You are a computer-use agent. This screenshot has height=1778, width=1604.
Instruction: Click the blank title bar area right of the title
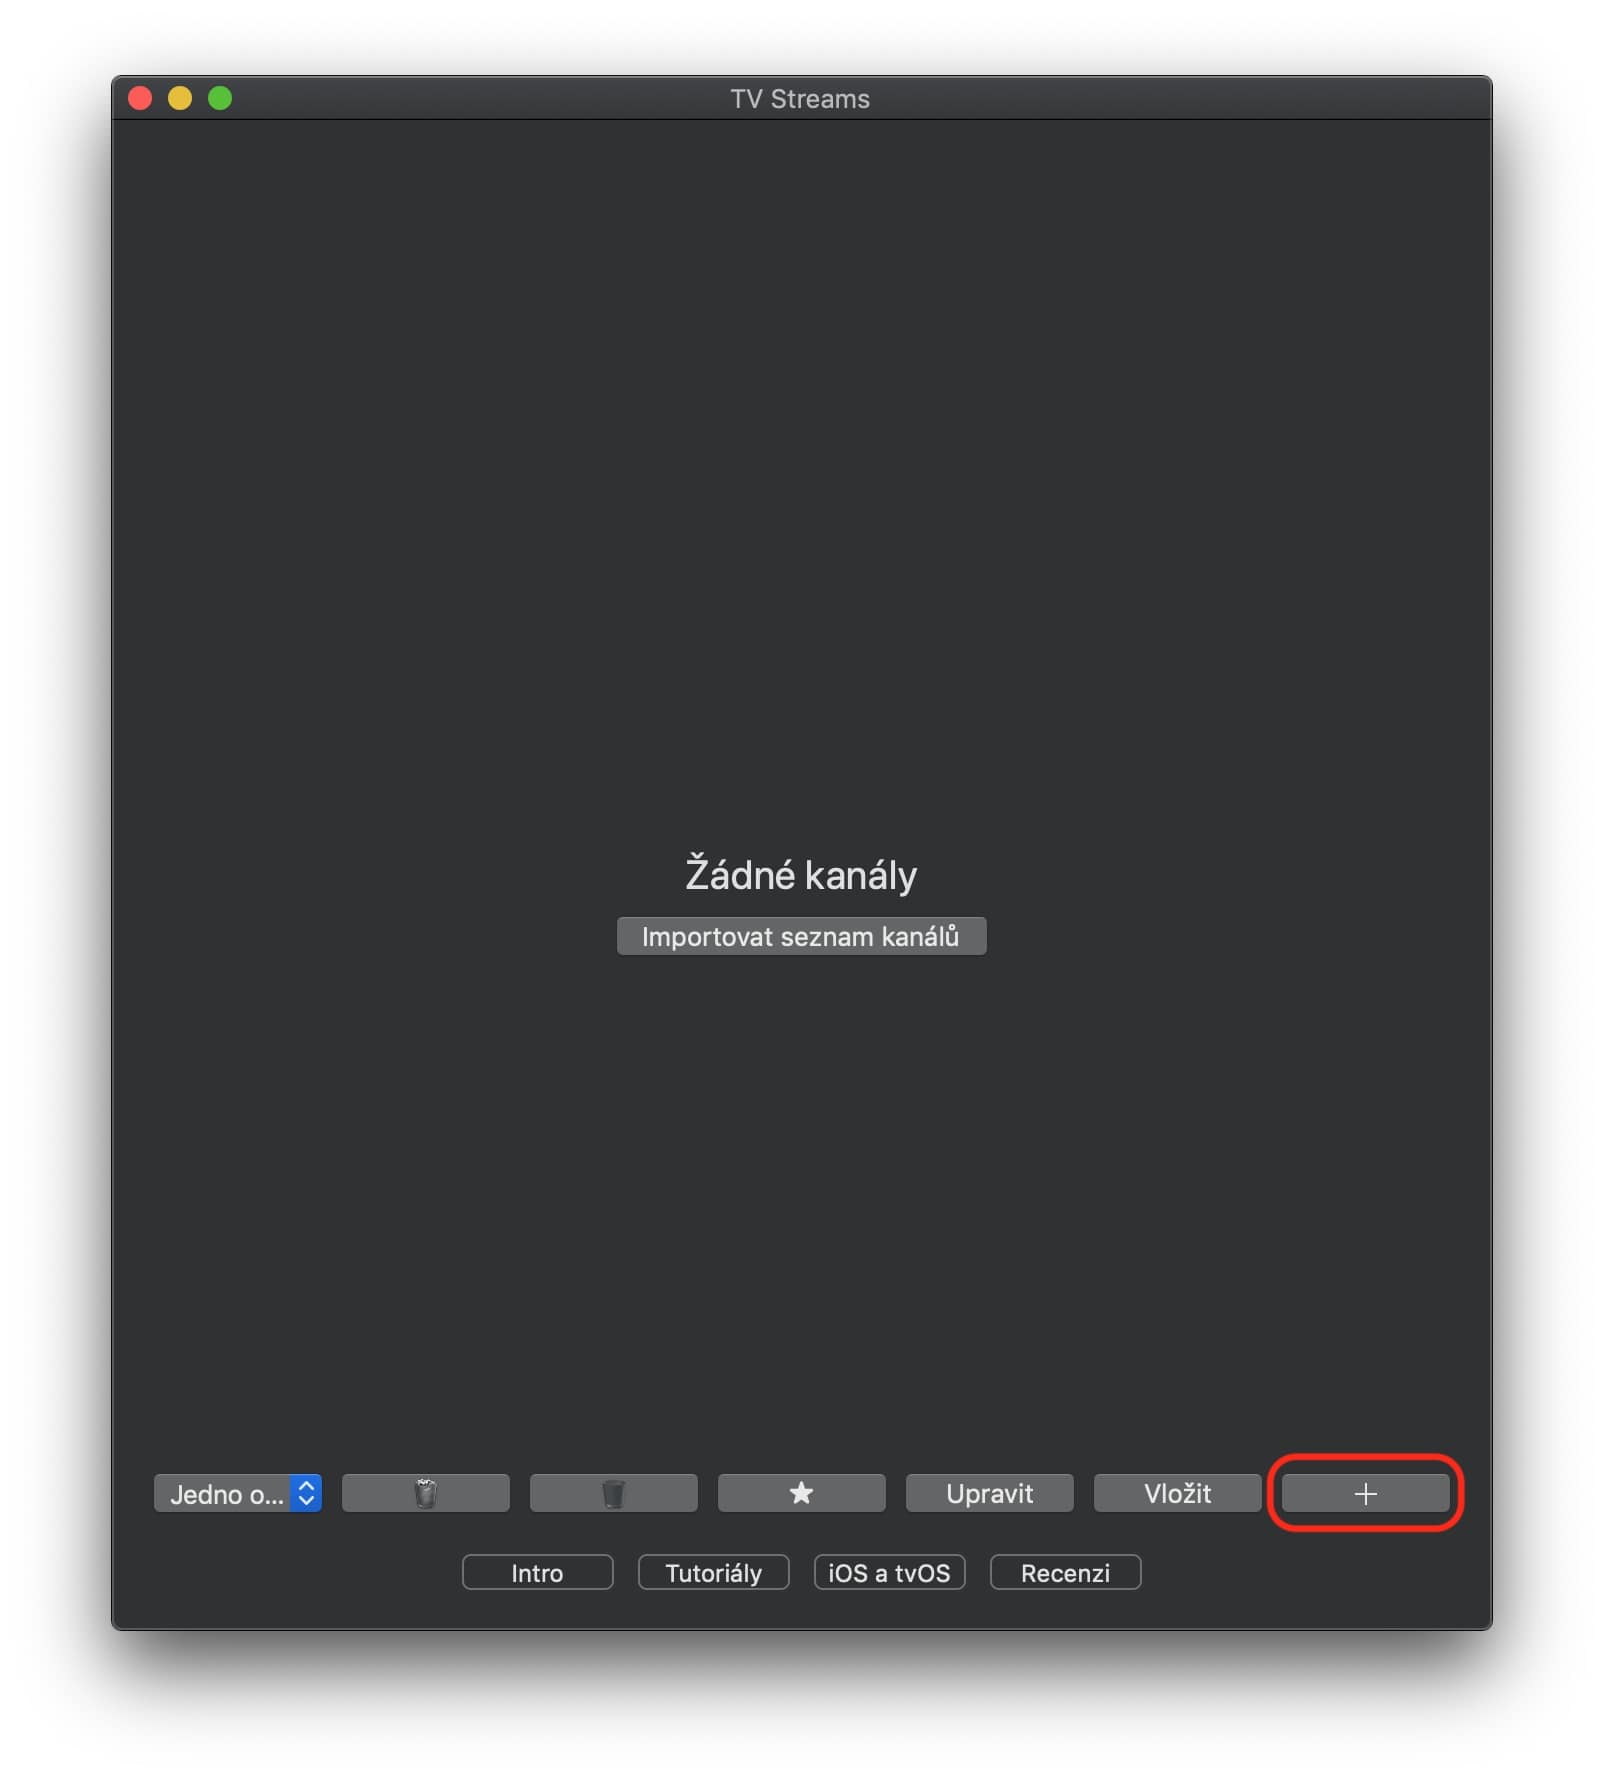(x=1180, y=98)
